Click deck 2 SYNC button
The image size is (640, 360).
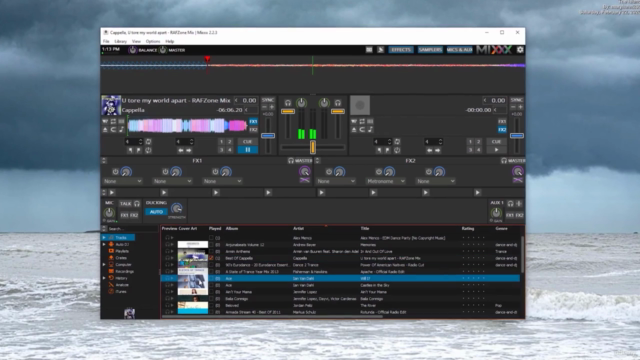click(516, 100)
